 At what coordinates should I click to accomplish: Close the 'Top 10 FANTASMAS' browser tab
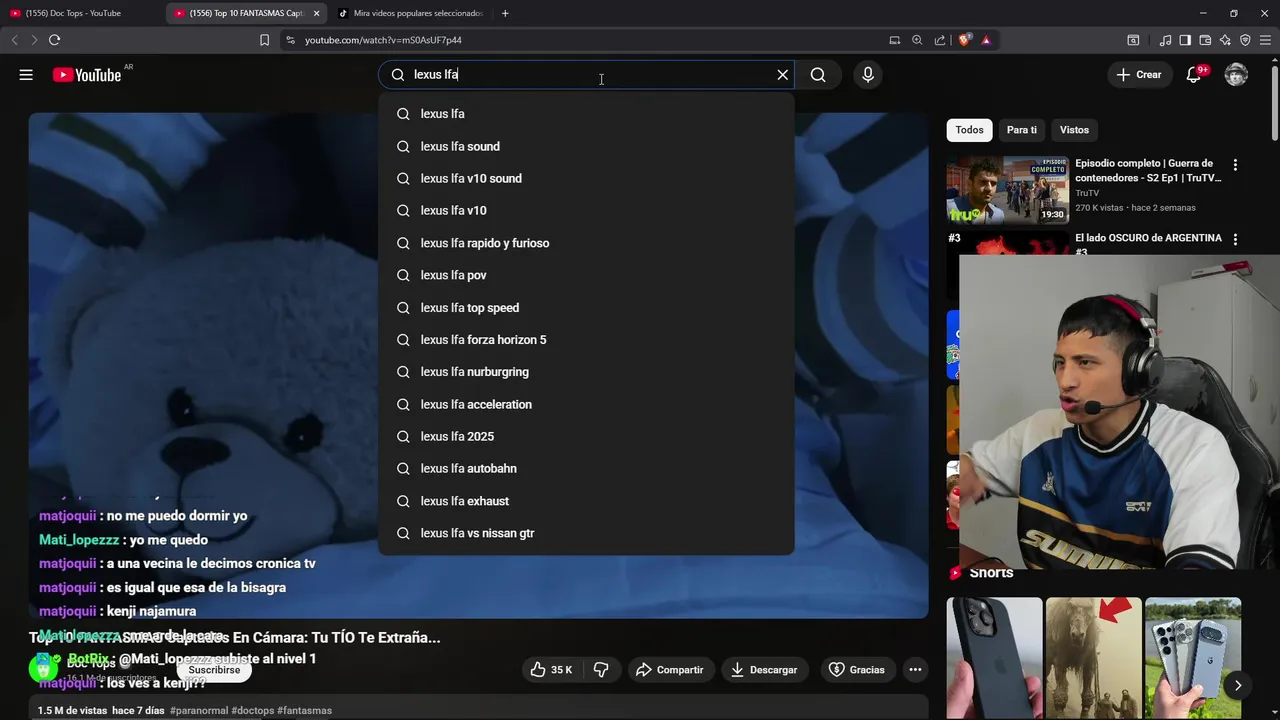316,13
